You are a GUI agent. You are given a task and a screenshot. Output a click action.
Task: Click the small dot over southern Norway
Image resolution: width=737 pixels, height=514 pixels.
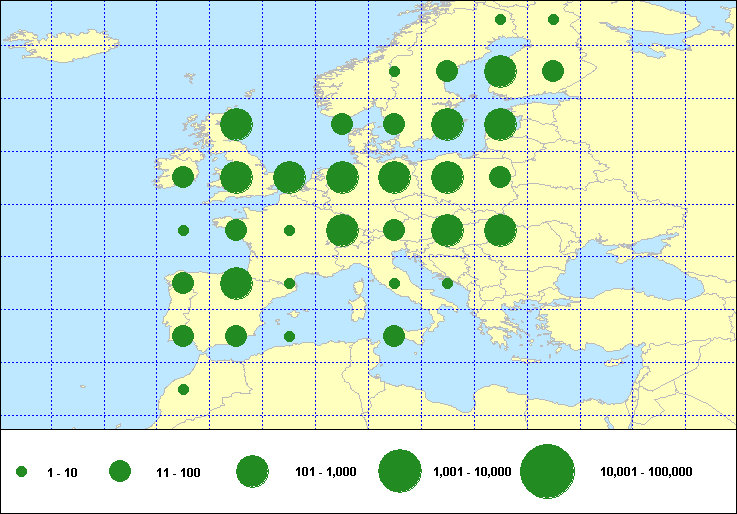click(x=394, y=71)
